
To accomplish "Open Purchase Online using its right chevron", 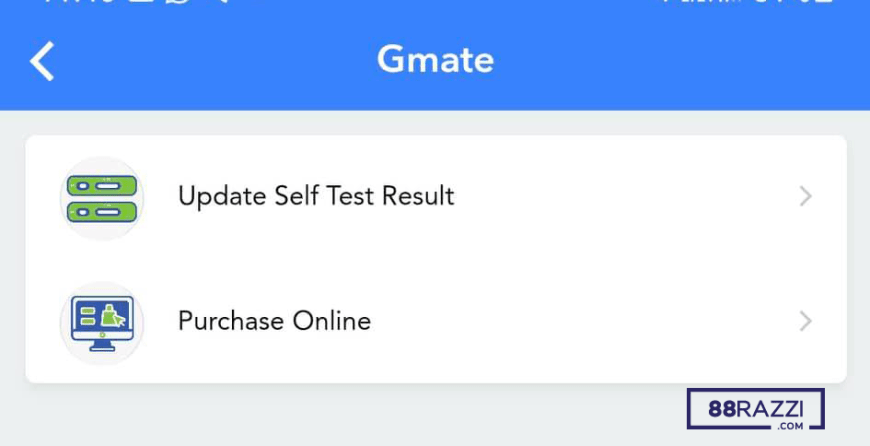I will (x=806, y=321).
